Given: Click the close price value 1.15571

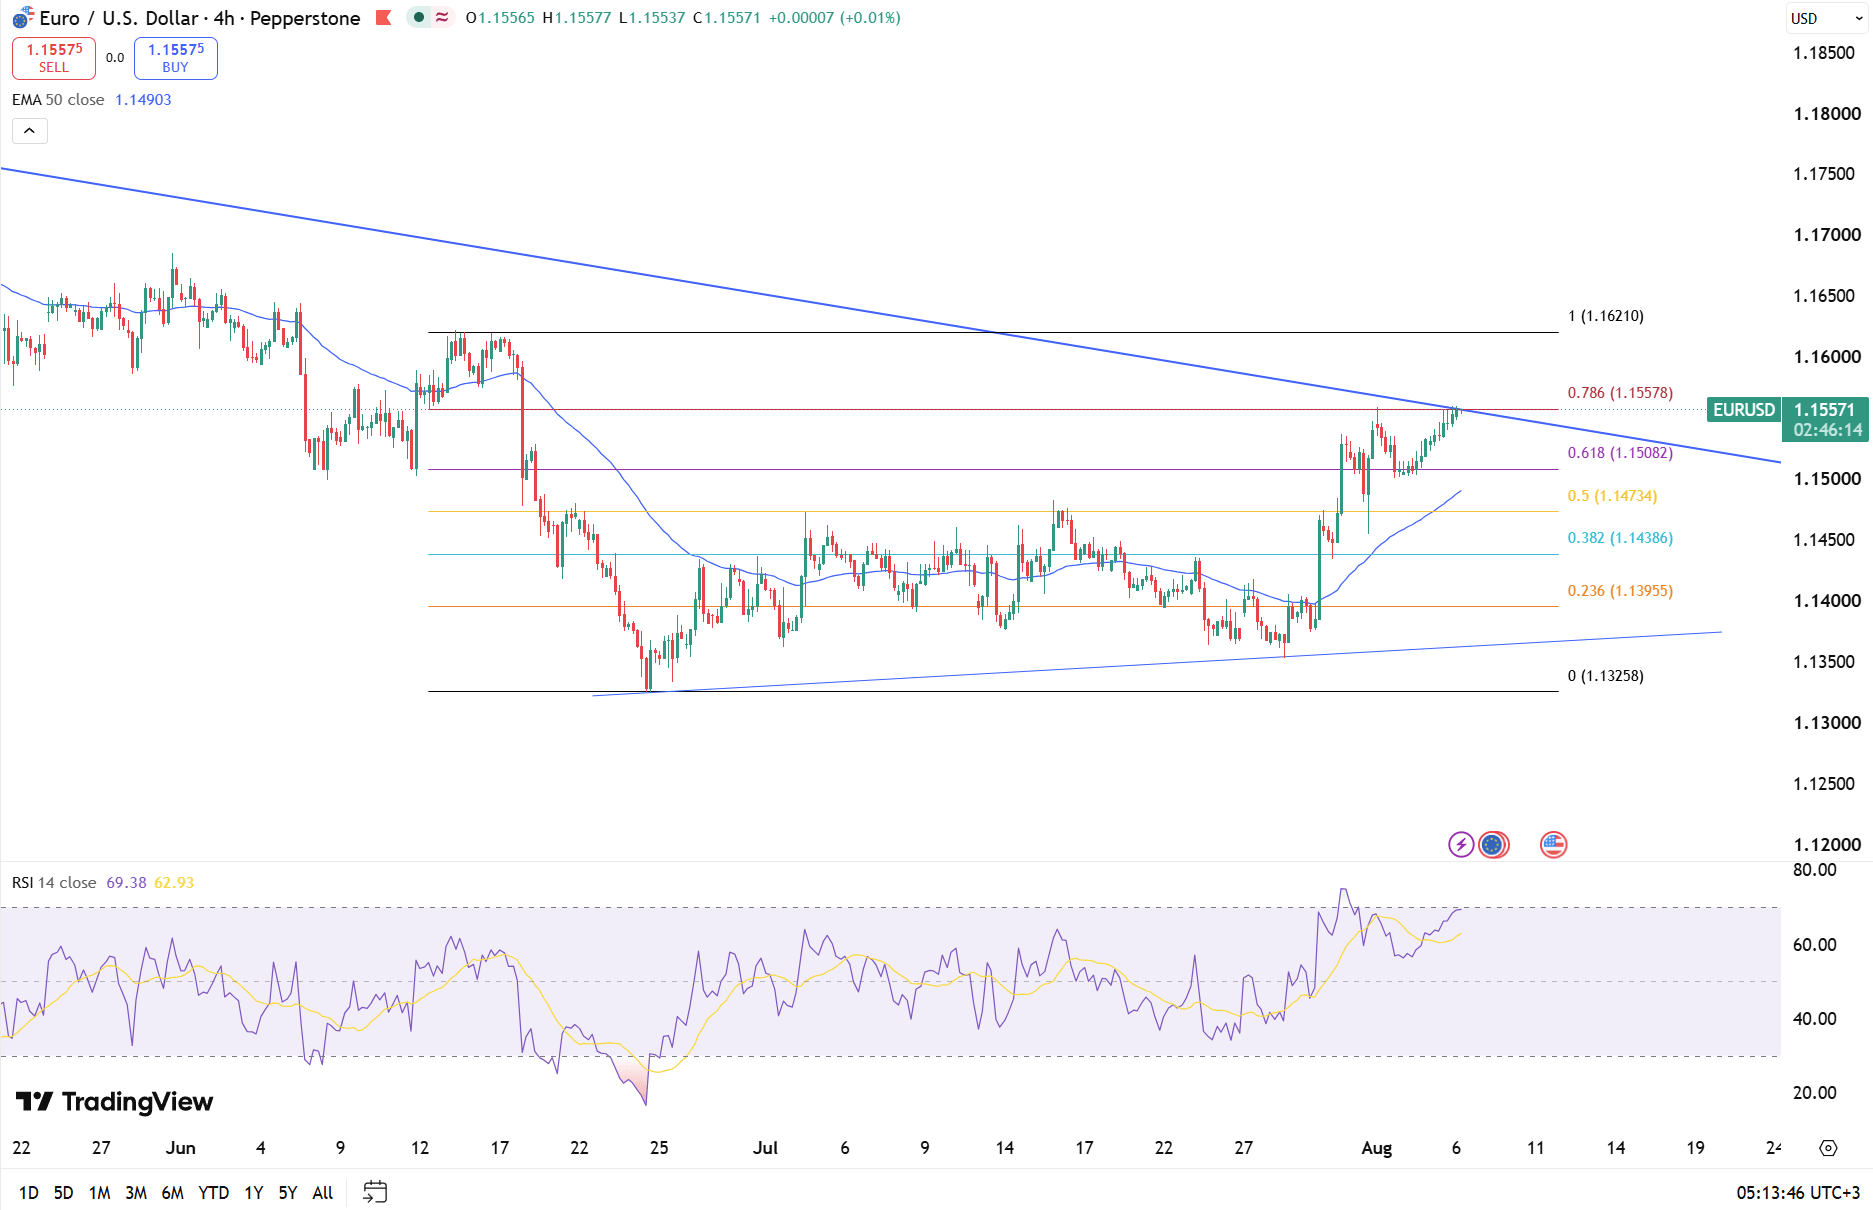Looking at the screenshot, I should 733,18.
